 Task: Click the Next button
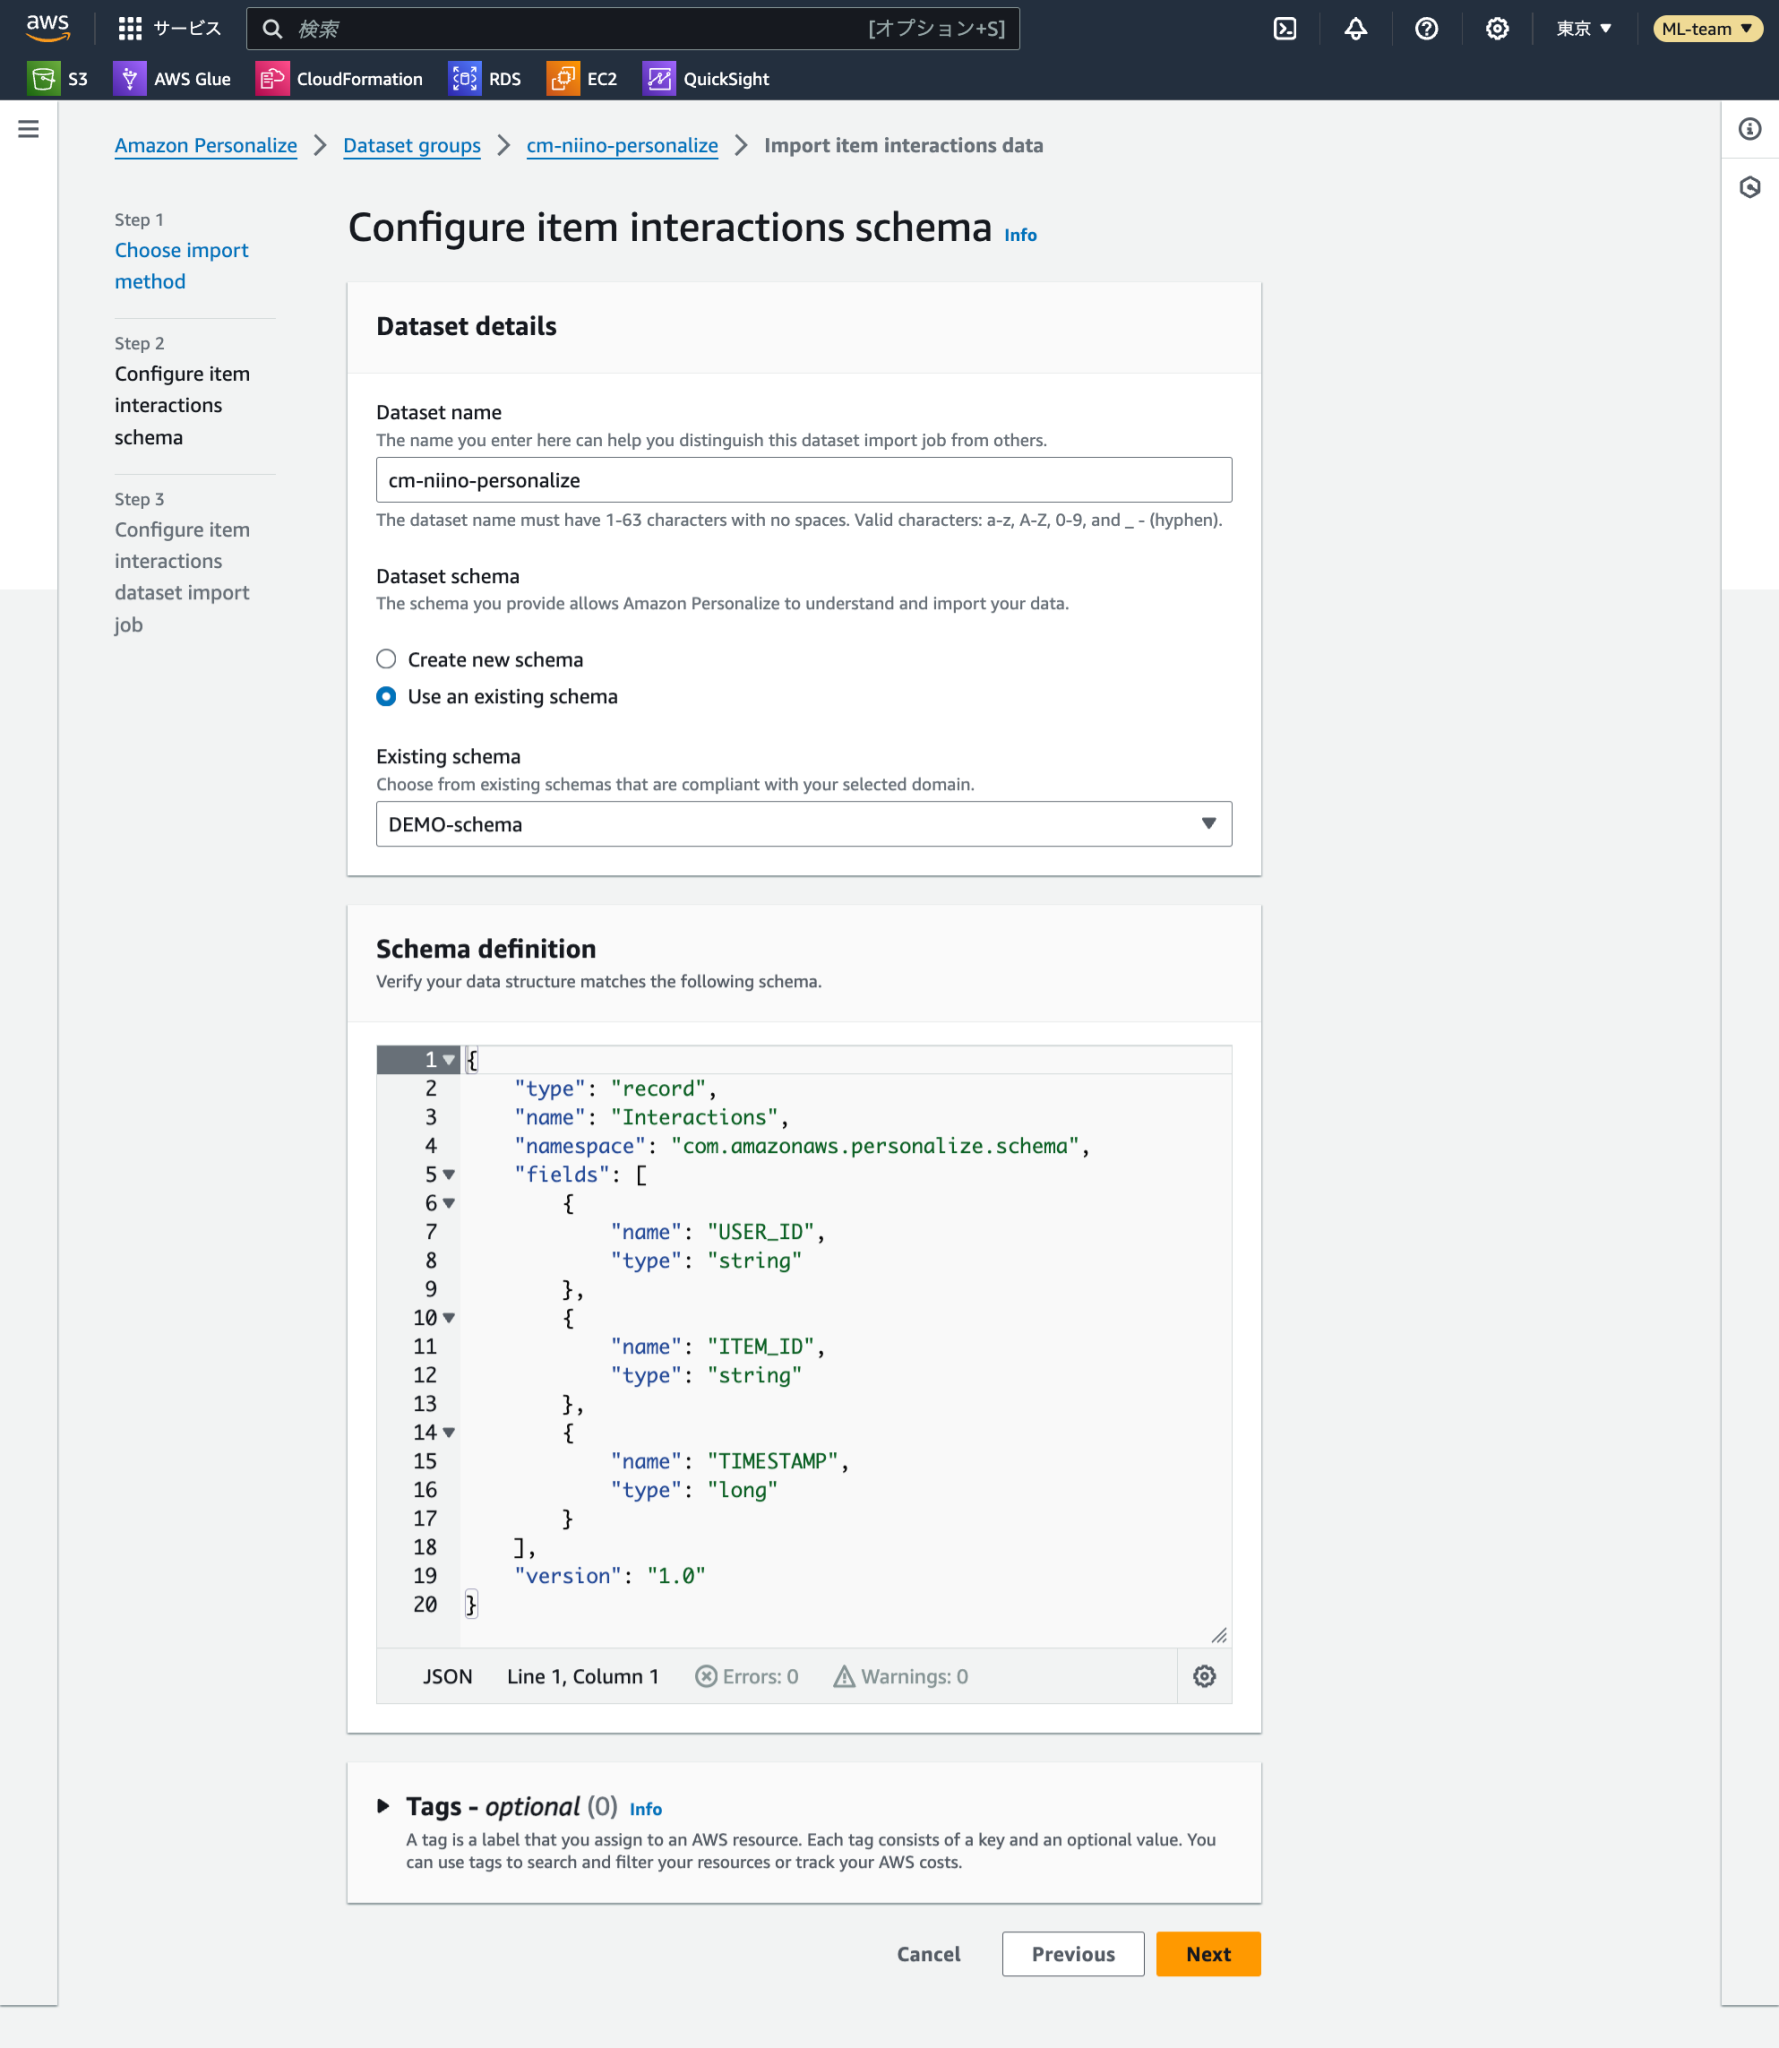tap(1207, 1954)
